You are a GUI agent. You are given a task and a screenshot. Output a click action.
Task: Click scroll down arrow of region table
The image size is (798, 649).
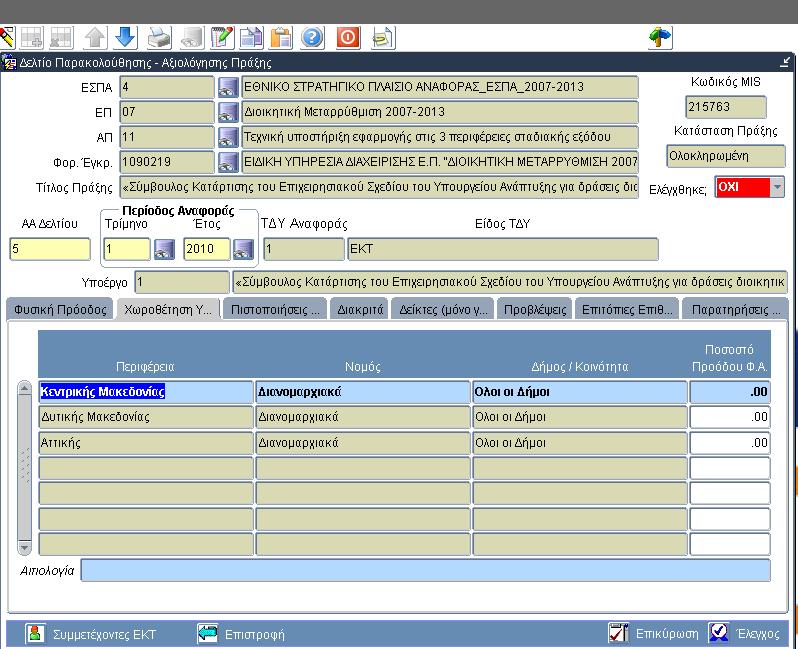24,547
